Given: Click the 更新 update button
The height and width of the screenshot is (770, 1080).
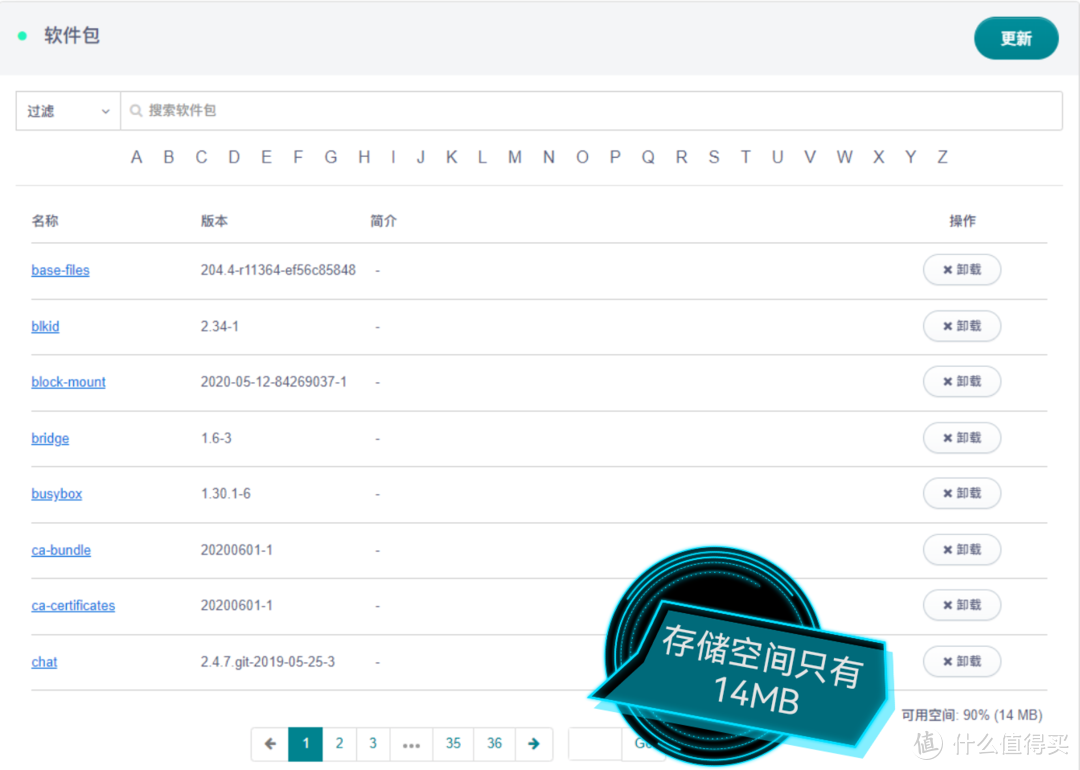Looking at the screenshot, I should pos(1016,38).
